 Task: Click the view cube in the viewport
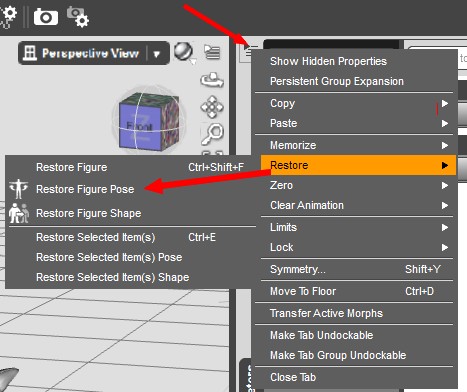click(148, 122)
